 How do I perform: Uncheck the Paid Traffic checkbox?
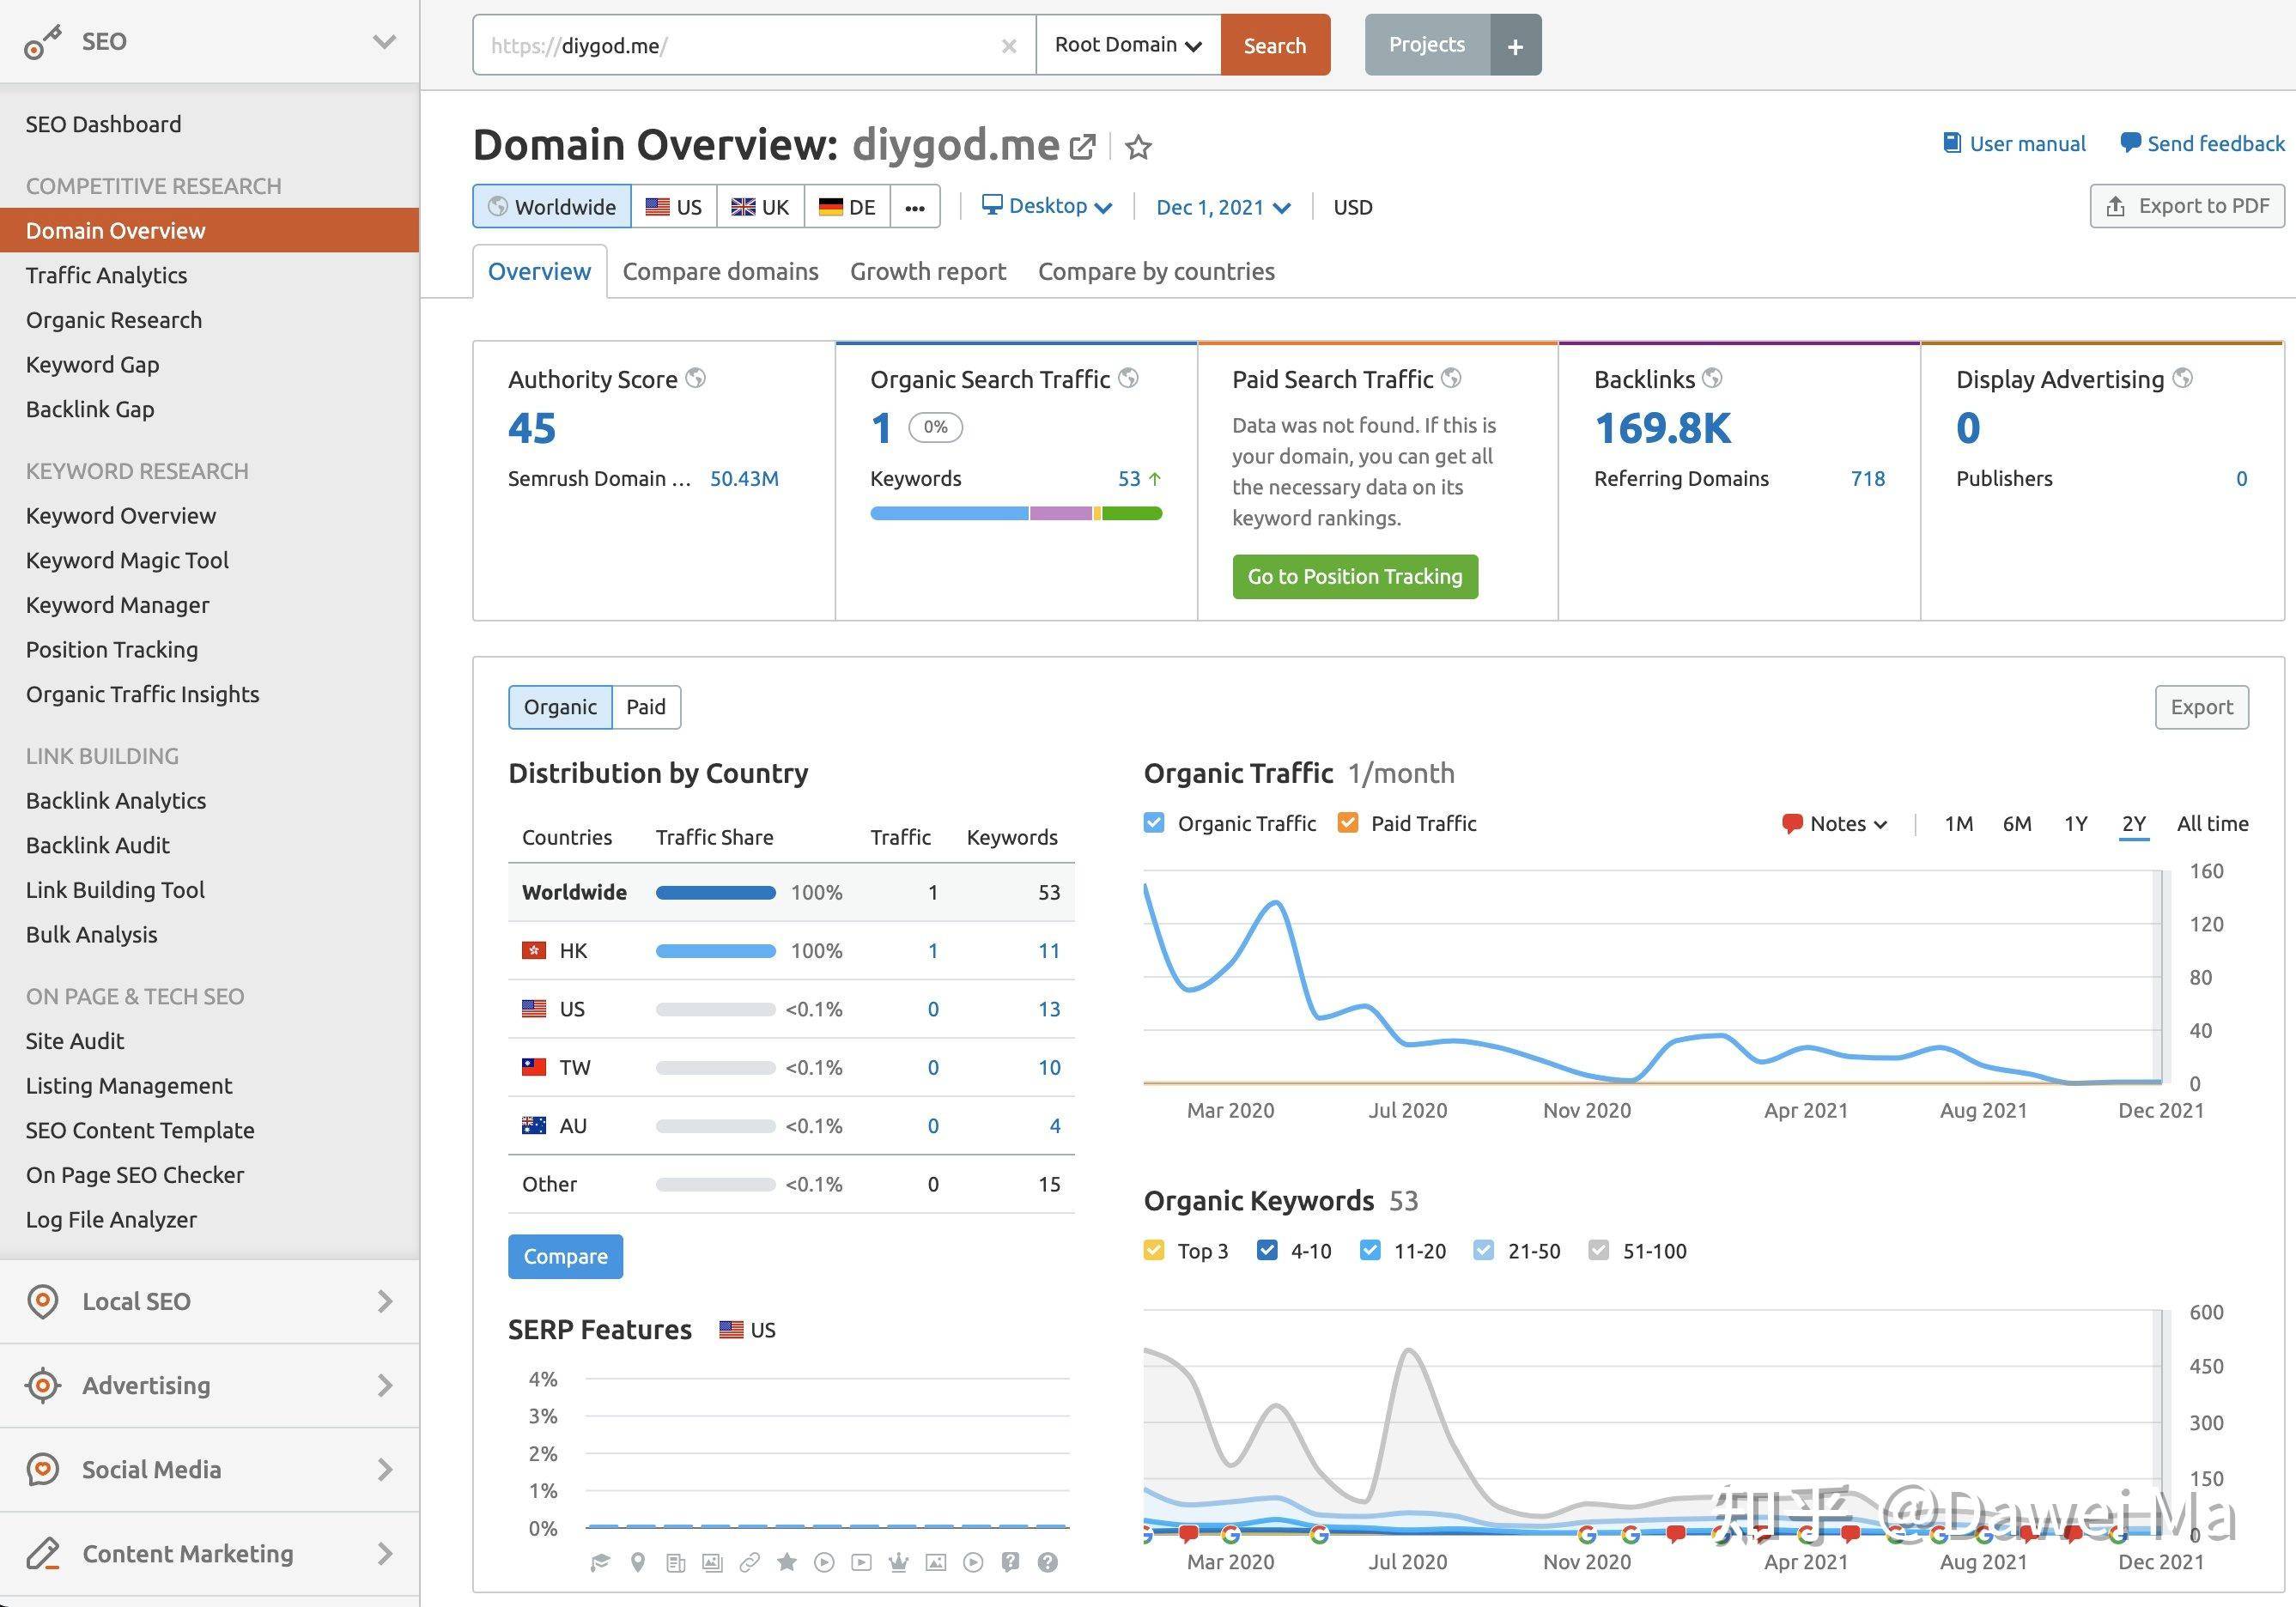pyautogui.click(x=1348, y=823)
